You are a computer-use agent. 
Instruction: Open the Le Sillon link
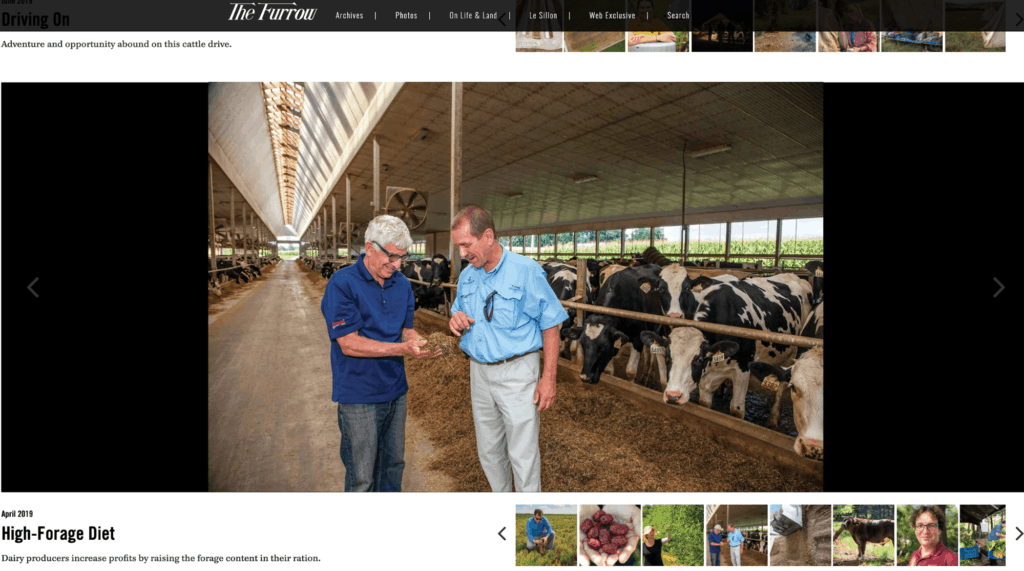pos(543,15)
